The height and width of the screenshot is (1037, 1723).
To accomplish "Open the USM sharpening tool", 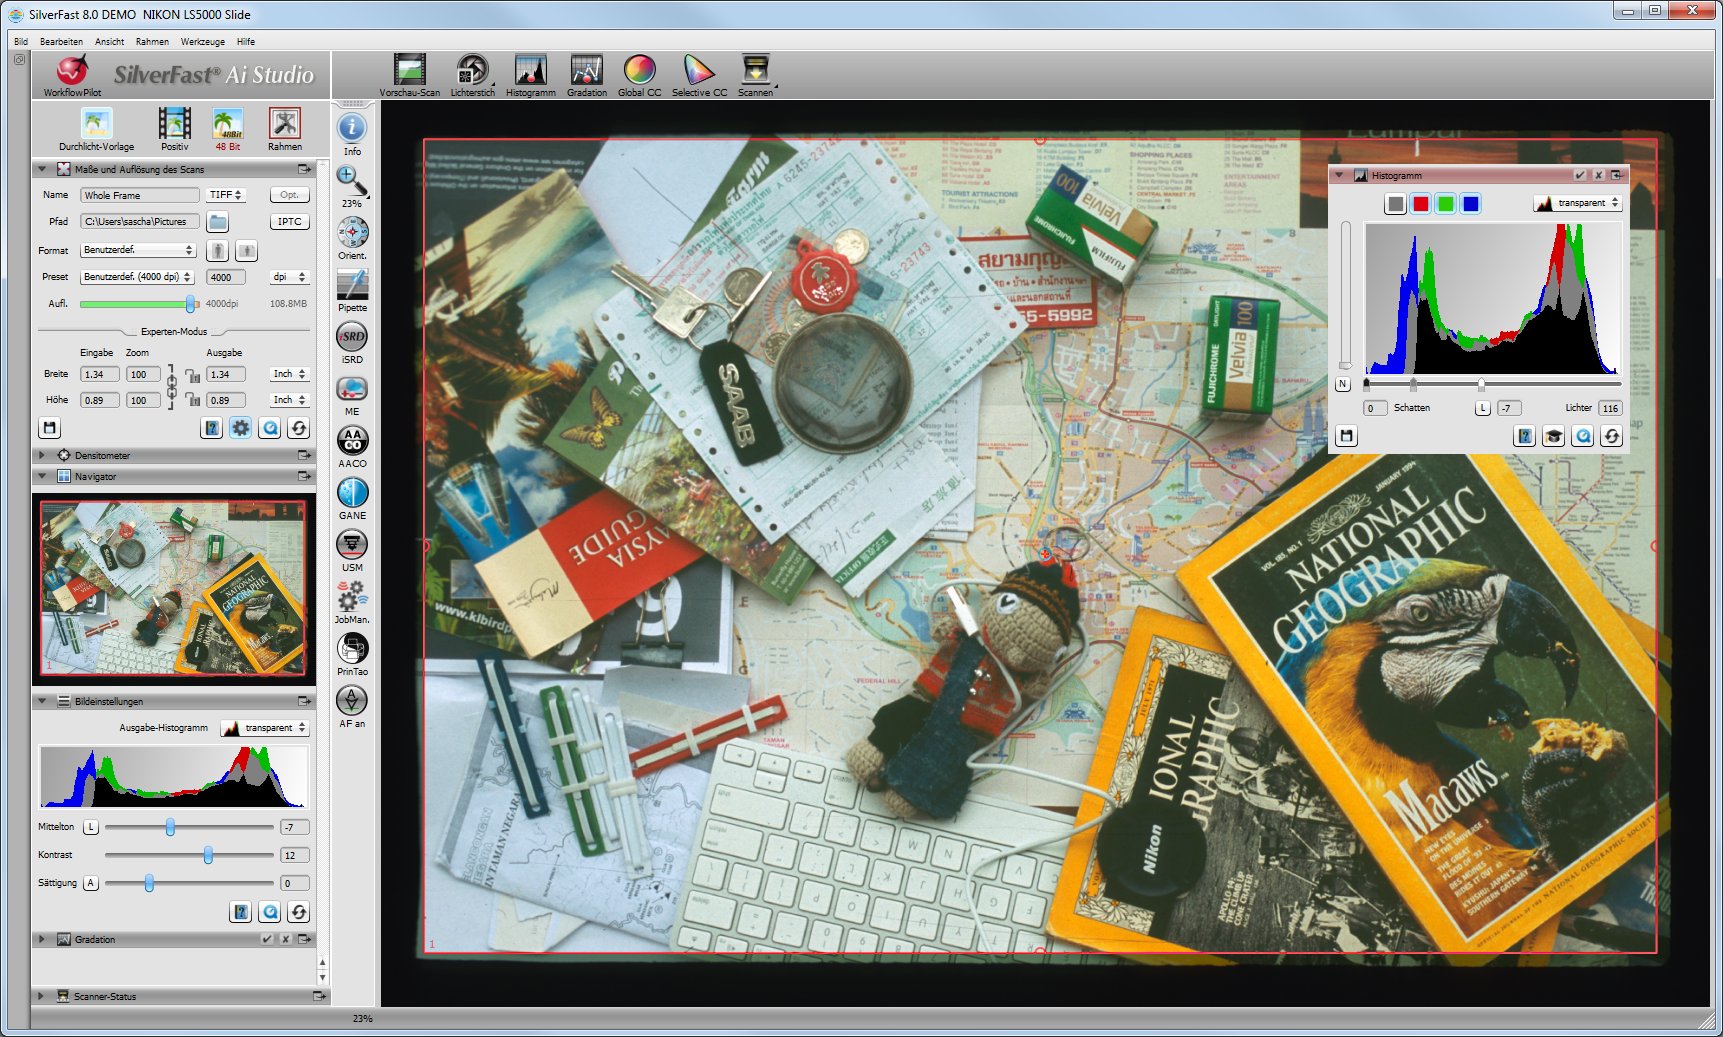I will point(352,545).
